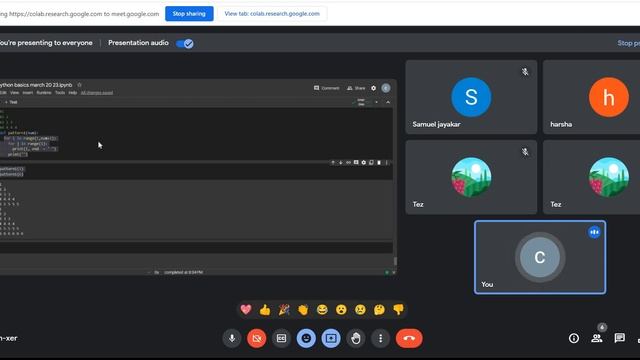Mute the microphone in the call bar
This screenshot has width=640, height=360.
click(x=232, y=338)
